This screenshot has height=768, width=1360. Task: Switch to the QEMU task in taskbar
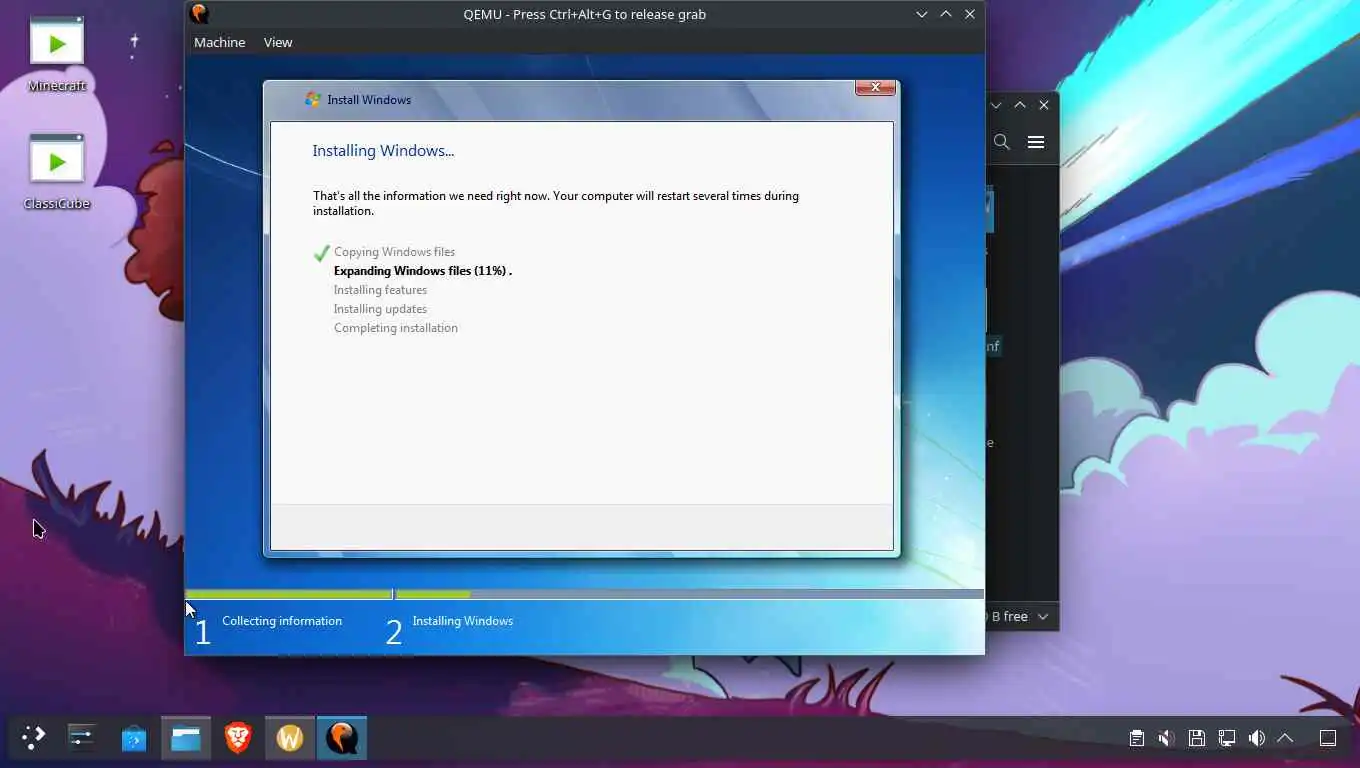click(342, 738)
